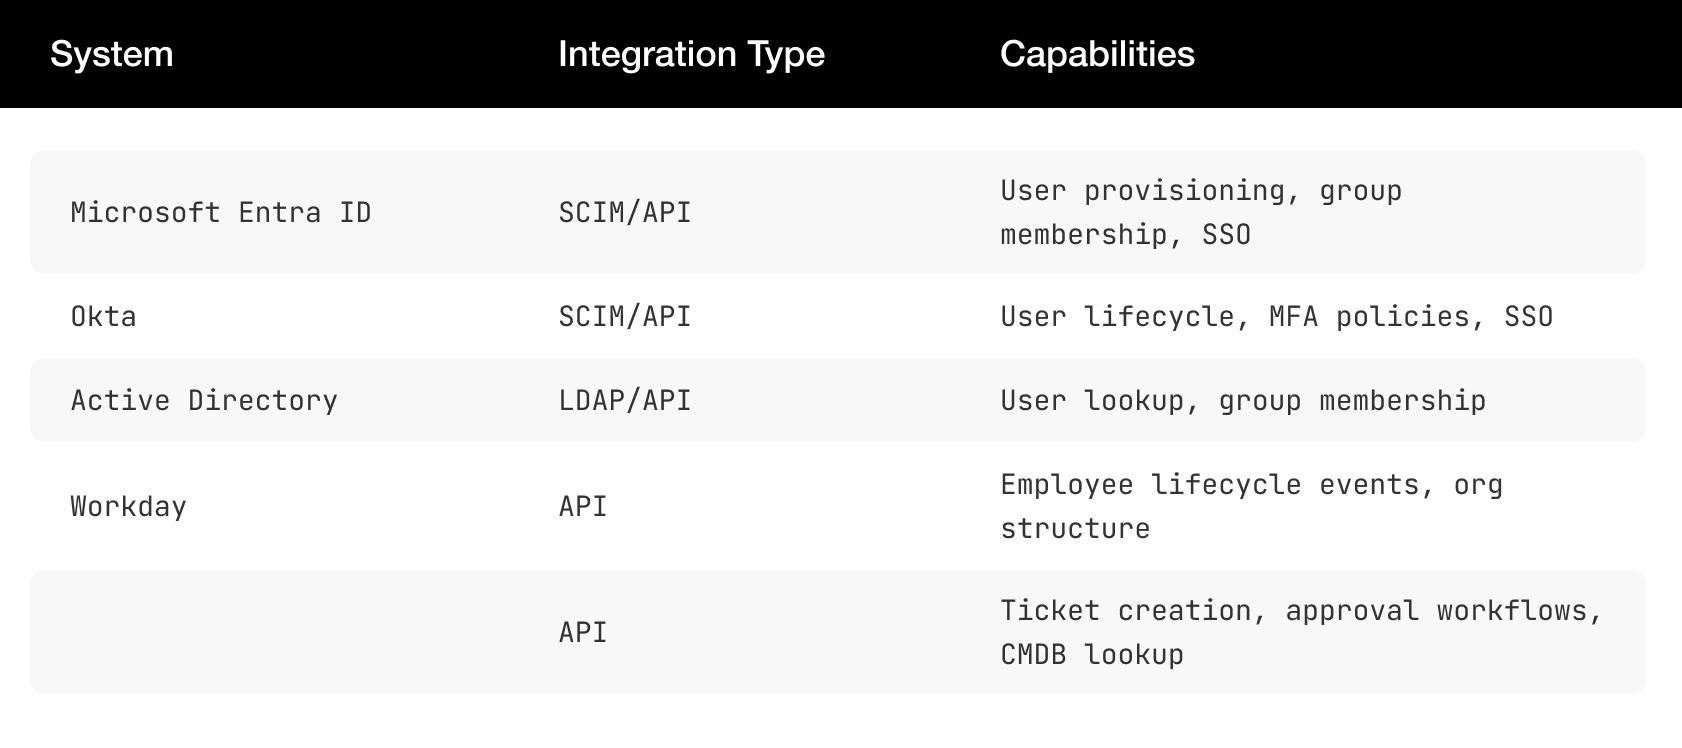The image size is (1682, 748).
Task: Select 'User lookup, group membership' text
Action: 1243,400
